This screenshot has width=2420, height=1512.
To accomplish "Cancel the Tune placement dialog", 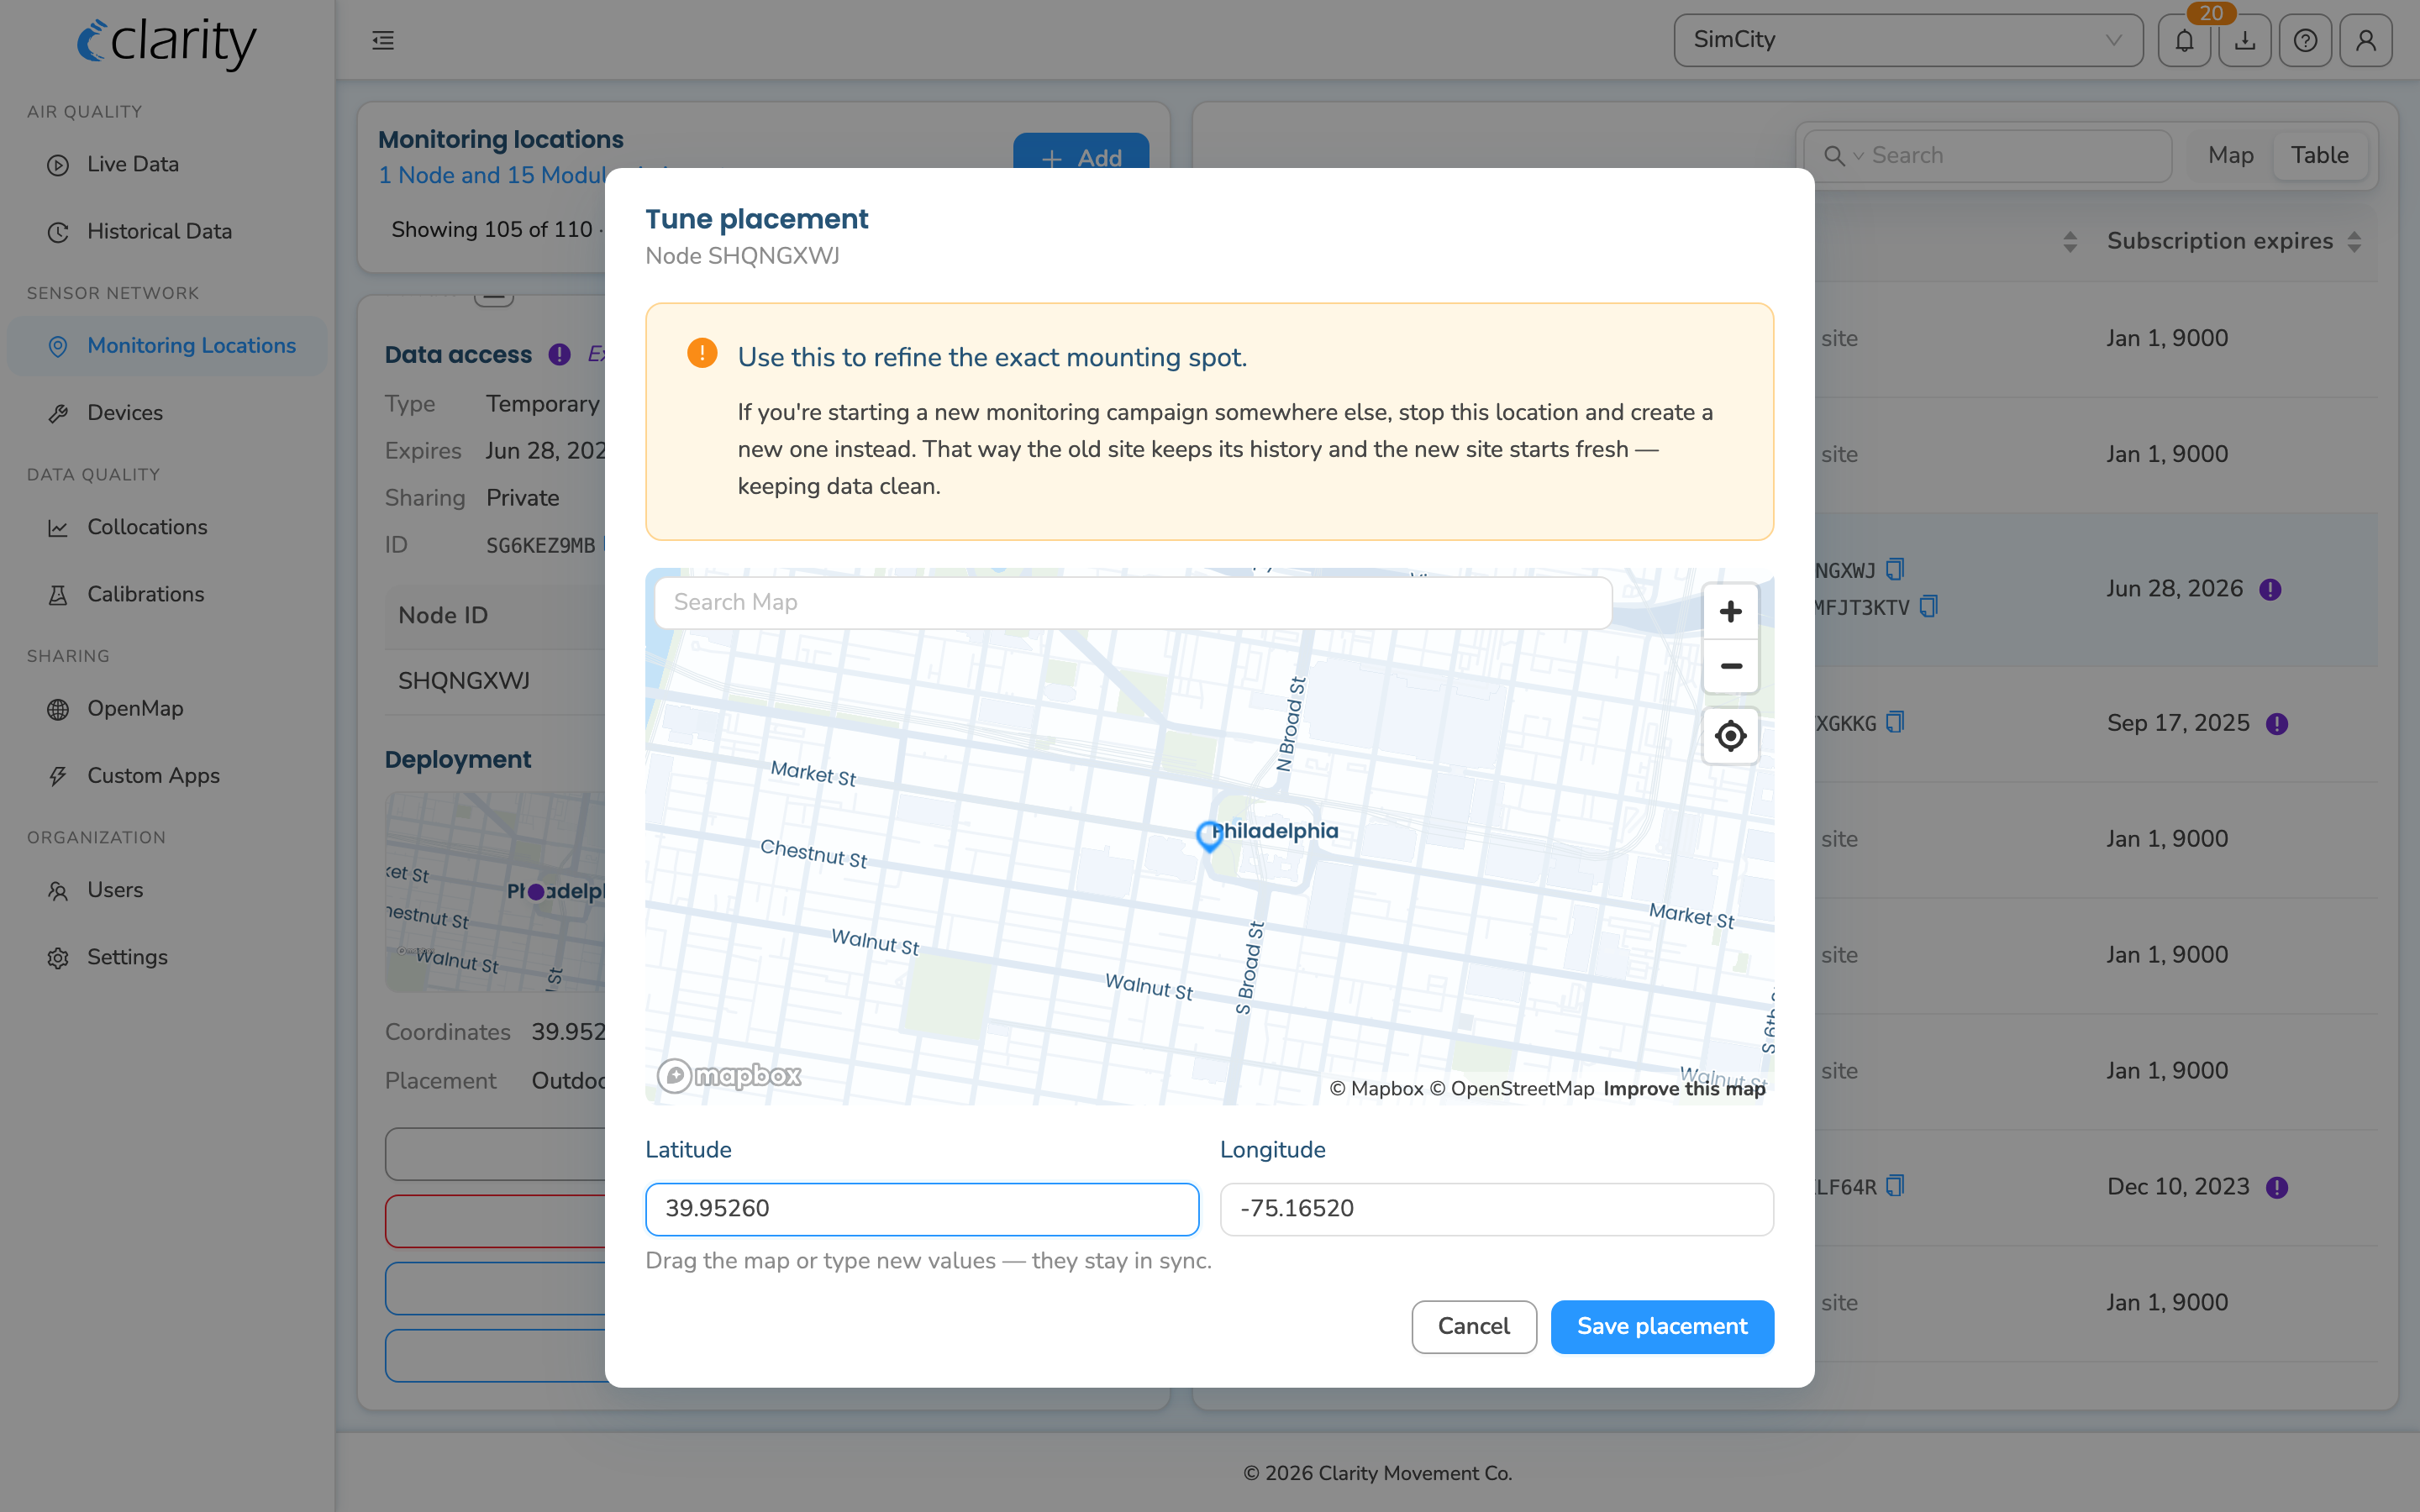I will 1473,1327.
